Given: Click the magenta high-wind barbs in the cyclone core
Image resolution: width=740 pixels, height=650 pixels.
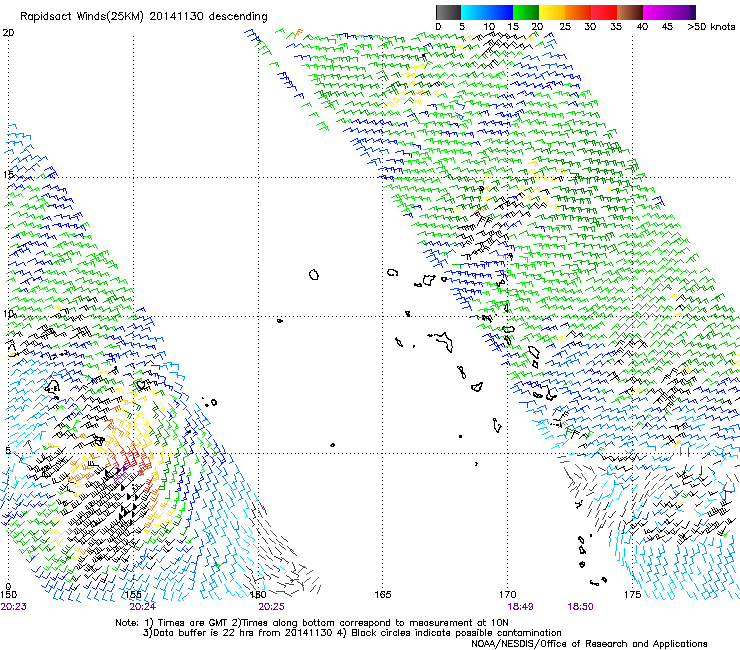Looking at the screenshot, I should (x=121, y=474).
